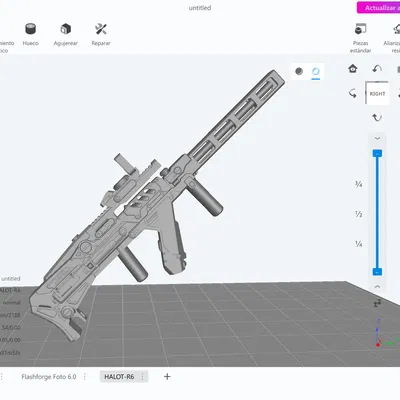Grab the upper handle of layer slider
Image resolution: width=400 pixels, height=400 pixels.
377,154
